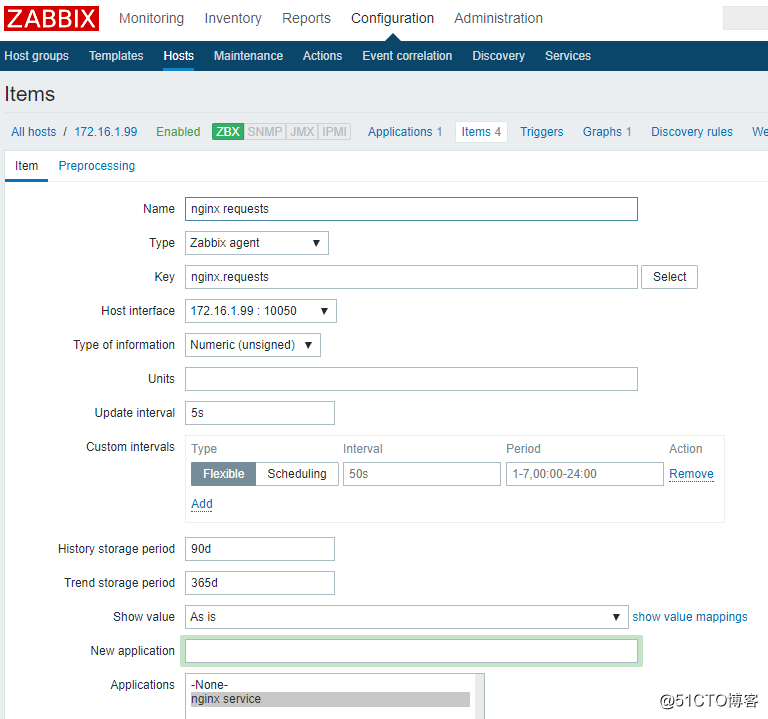Click the New application input field
The image size is (768, 719).
point(411,651)
